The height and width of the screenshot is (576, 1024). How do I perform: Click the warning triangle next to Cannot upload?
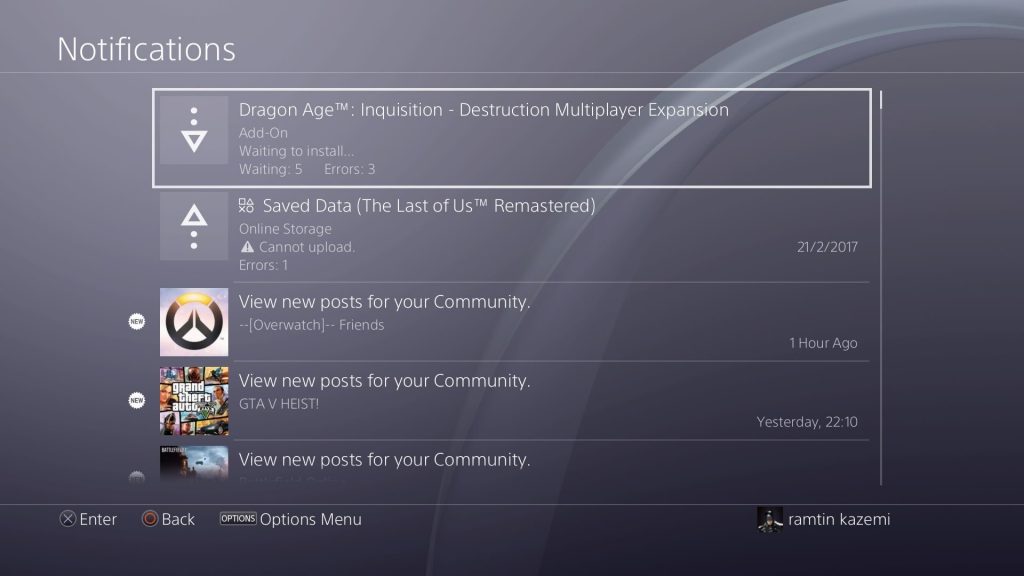[246, 247]
